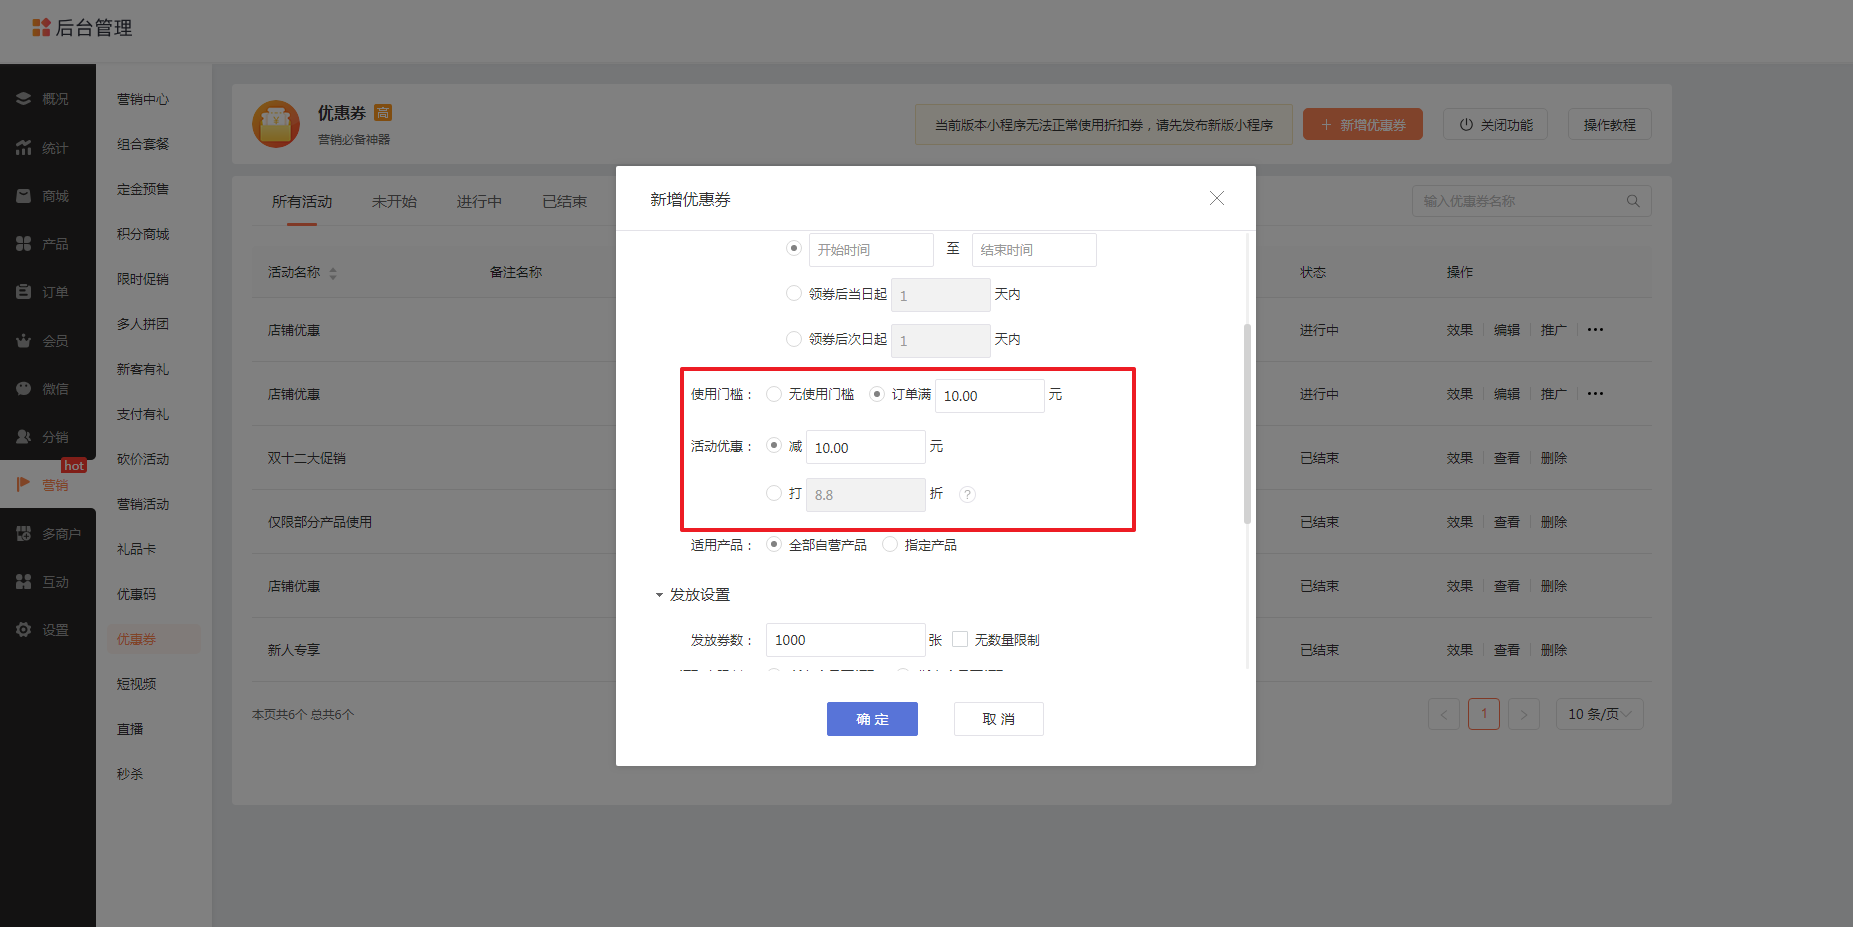This screenshot has height=927, width=1853.
Task: Open the 分销 distribution sidebar icon
Action: [x=23, y=437]
